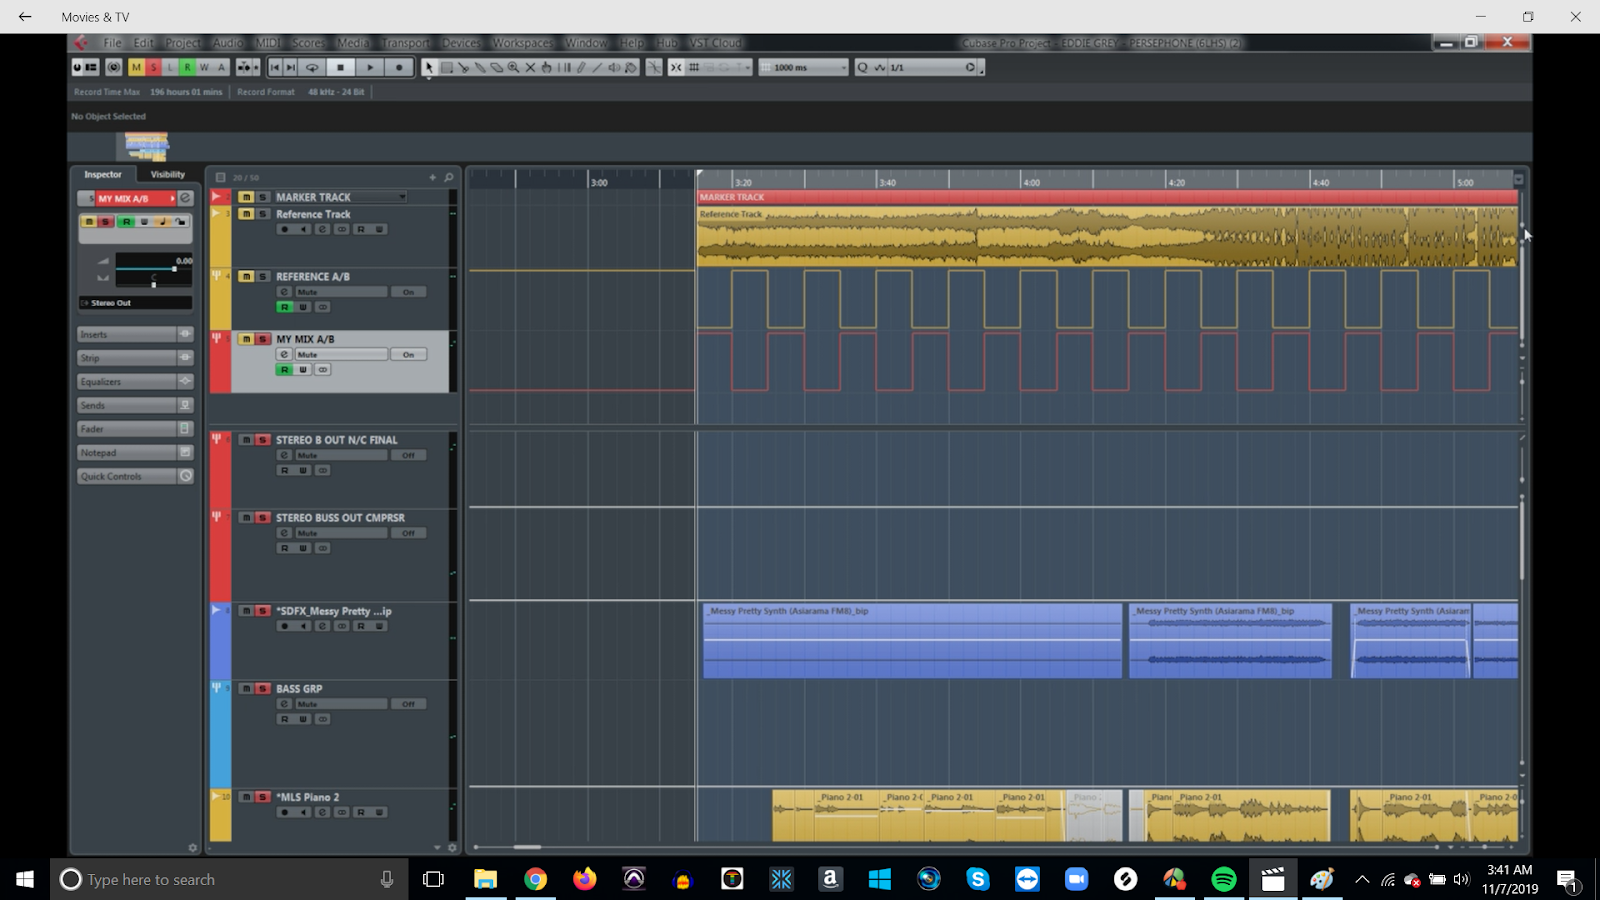The height and width of the screenshot is (900, 1600).
Task: Solo the Reference Track
Action: (x=264, y=214)
